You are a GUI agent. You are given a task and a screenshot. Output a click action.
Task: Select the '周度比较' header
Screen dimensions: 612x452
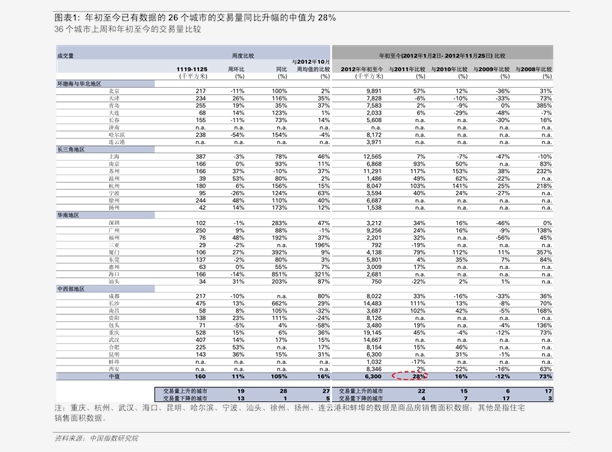pos(243,56)
